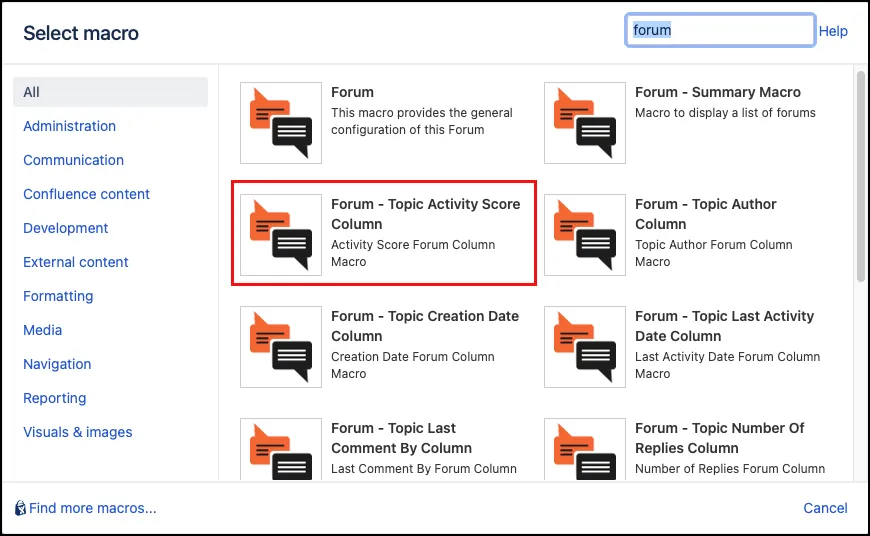Choose the Topic Last Activity Date icon
The image size is (870, 536).
tap(585, 347)
